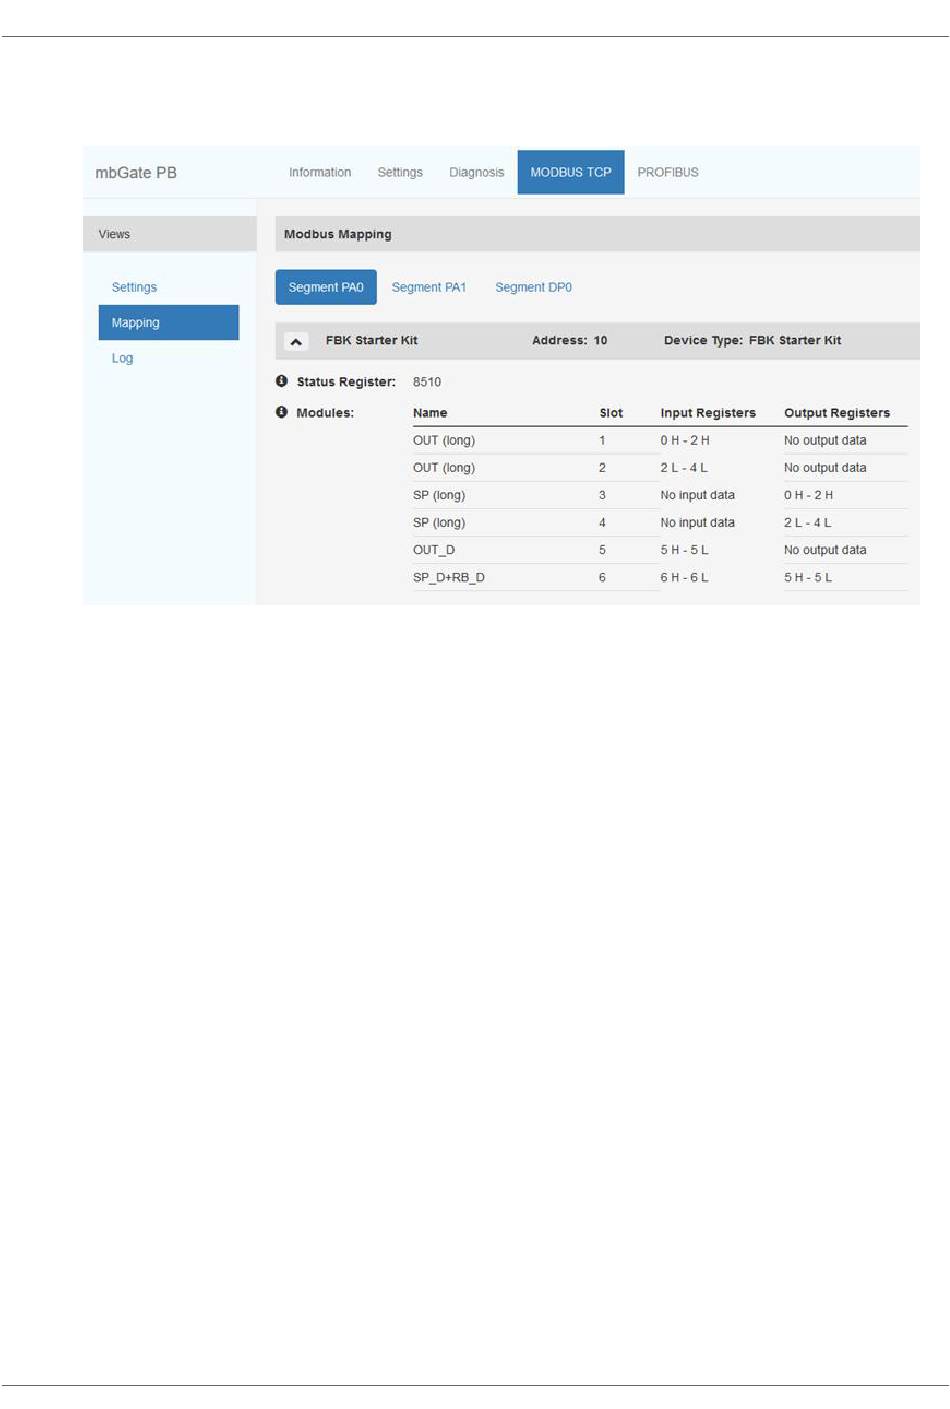The height and width of the screenshot is (1409, 950).
Task: Switch to Segment DP0
Action: [534, 287]
